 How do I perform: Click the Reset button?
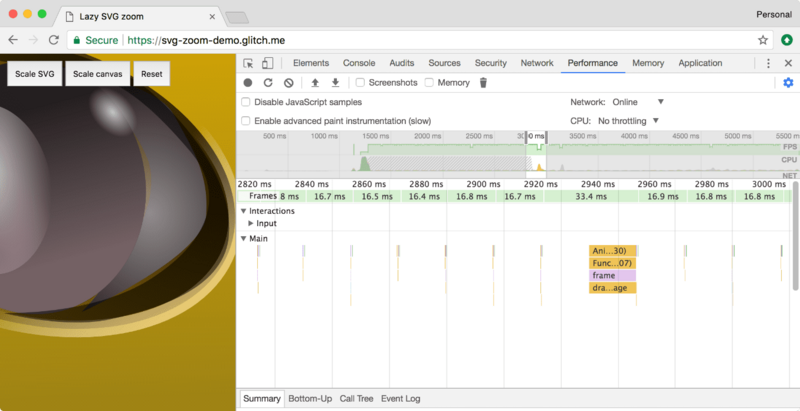(x=152, y=74)
